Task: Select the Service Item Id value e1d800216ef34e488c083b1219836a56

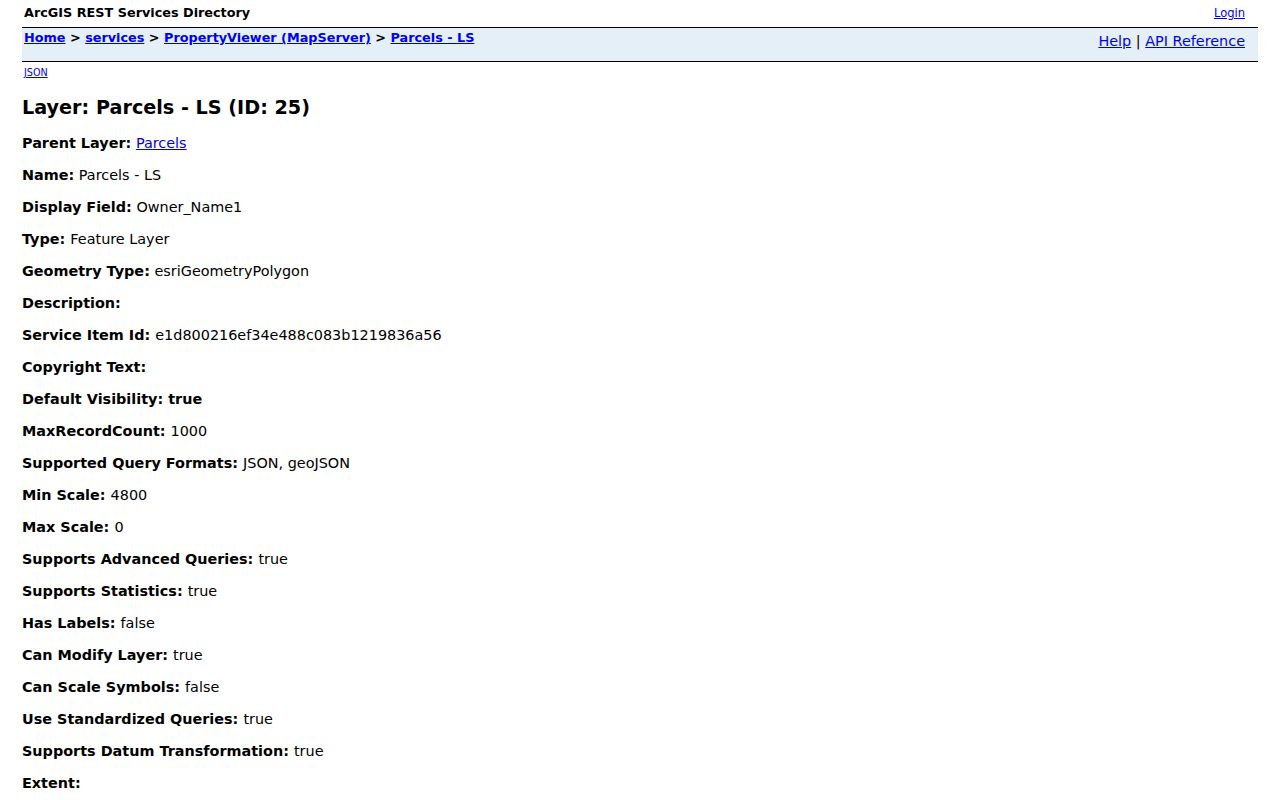Action: click(x=298, y=335)
